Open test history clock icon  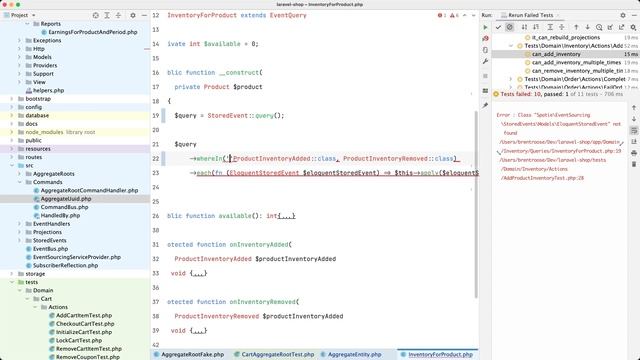click(599, 27)
